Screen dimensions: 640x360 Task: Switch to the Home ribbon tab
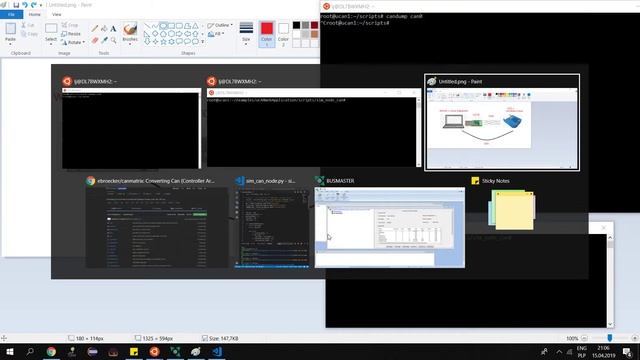[35, 14]
